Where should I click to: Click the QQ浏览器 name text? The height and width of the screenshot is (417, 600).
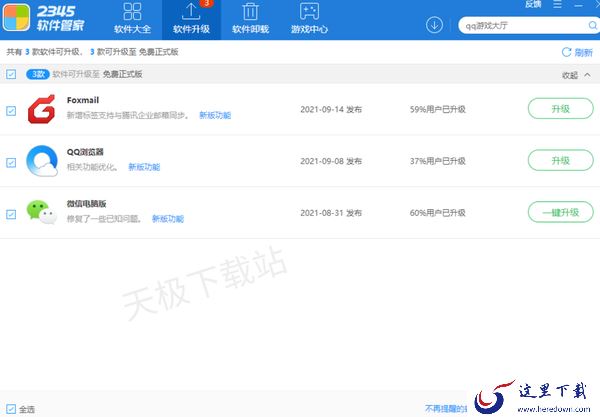(85, 152)
